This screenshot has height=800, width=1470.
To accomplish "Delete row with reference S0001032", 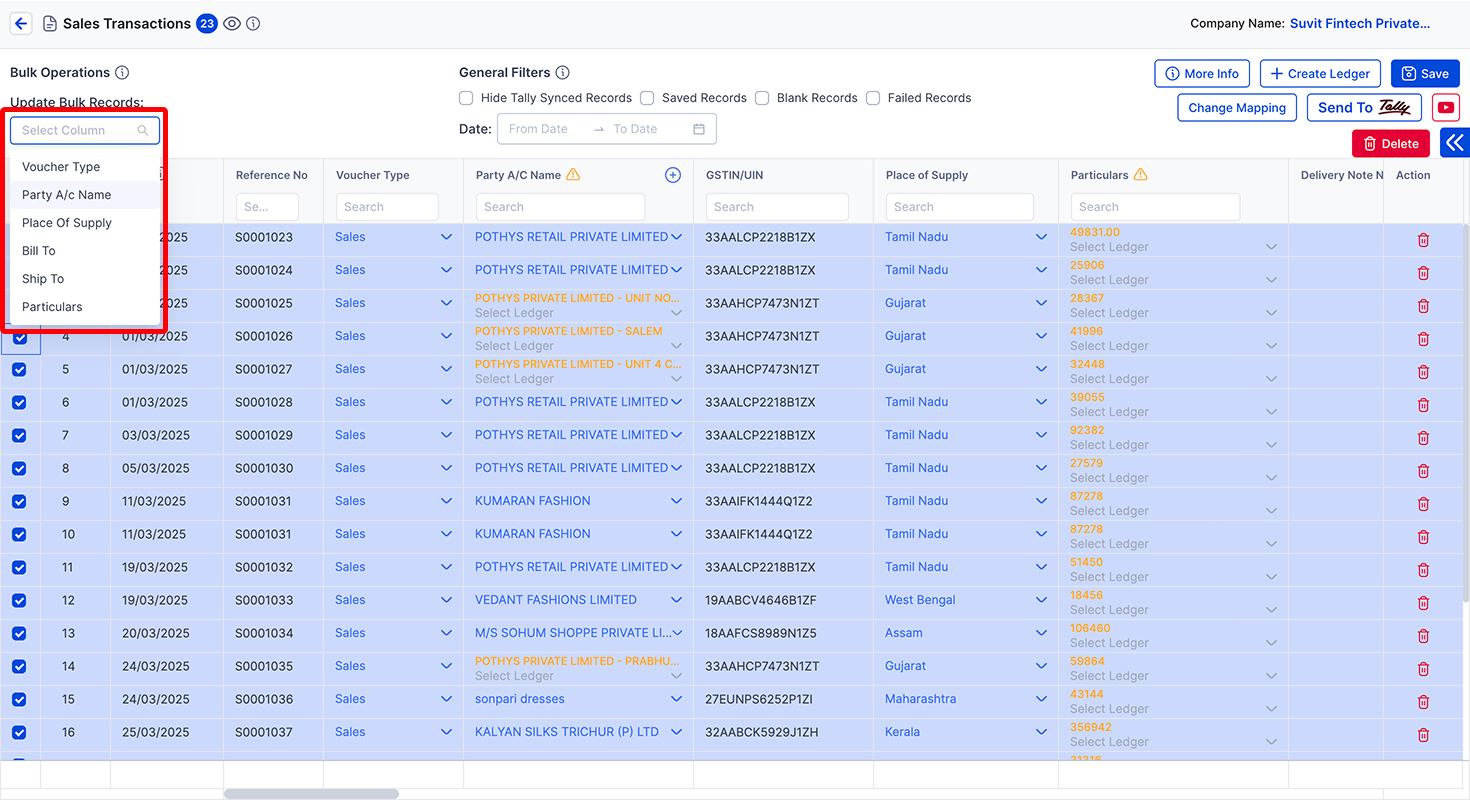I will point(1423,570).
